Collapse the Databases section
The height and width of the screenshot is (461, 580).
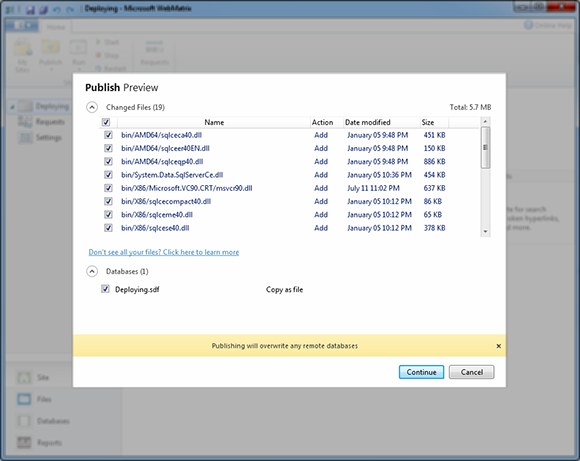coord(92,272)
